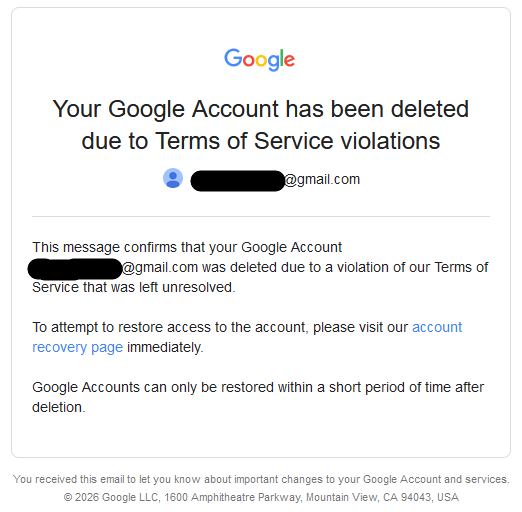
Task: Click the horizontal divider below the email address
Action: click(261, 216)
